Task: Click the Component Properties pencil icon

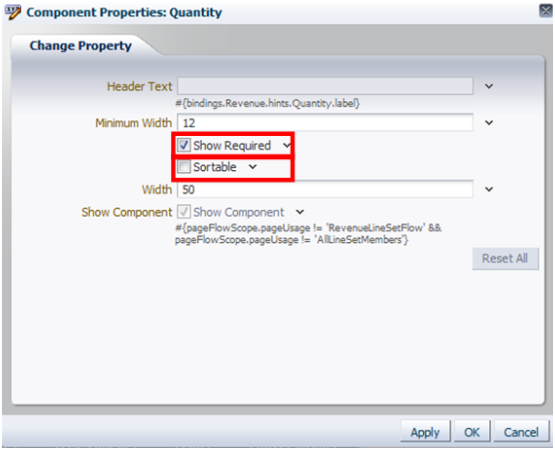Action: [x=13, y=12]
